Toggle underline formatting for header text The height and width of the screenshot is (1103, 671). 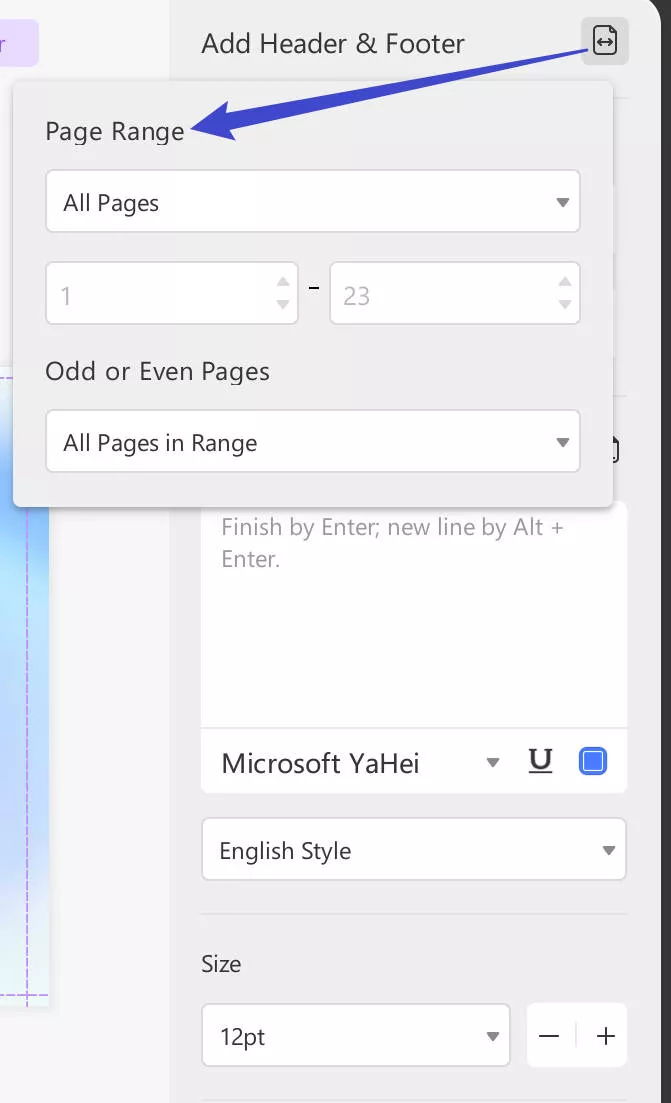point(540,762)
